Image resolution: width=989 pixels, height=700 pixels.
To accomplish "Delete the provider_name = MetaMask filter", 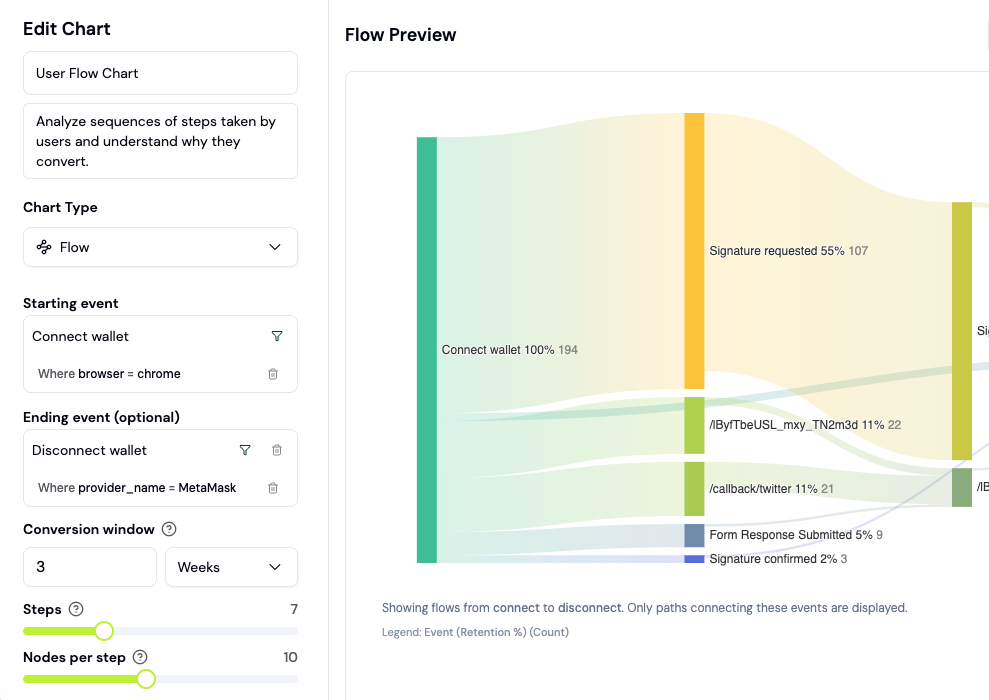I will [273, 487].
